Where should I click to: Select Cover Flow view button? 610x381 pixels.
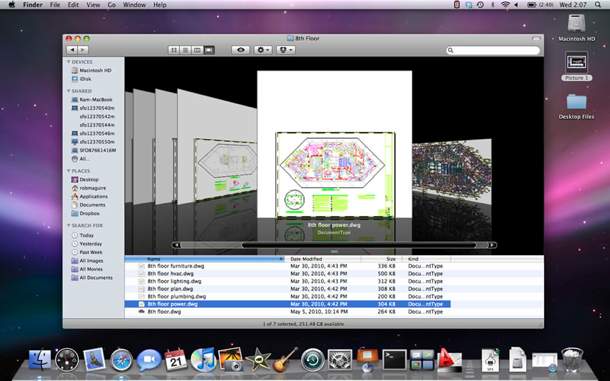209,50
